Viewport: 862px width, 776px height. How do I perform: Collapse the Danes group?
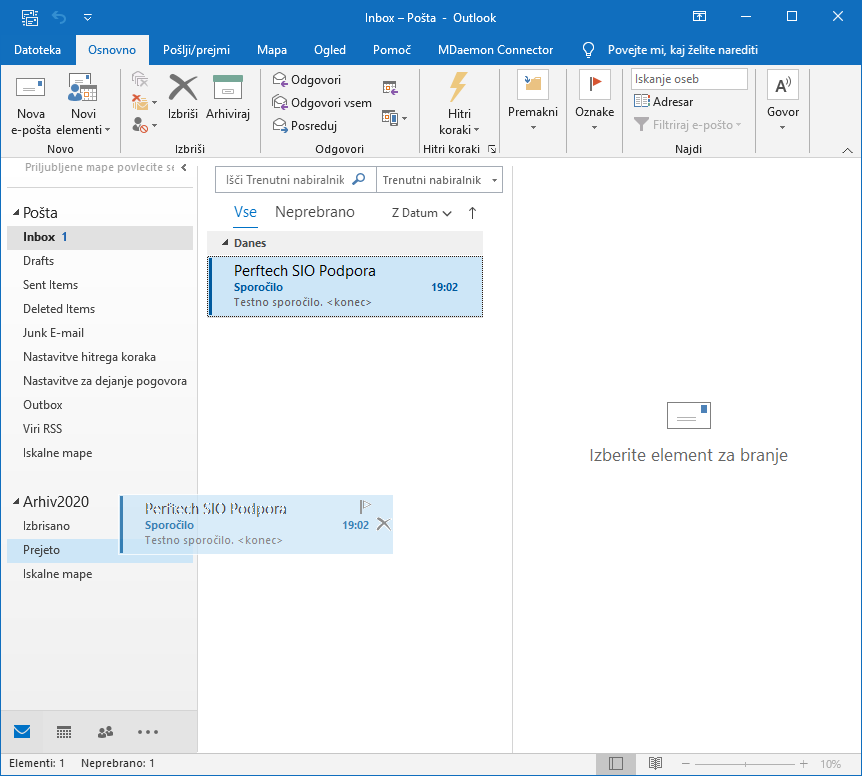pyautogui.click(x=225, y=242)
